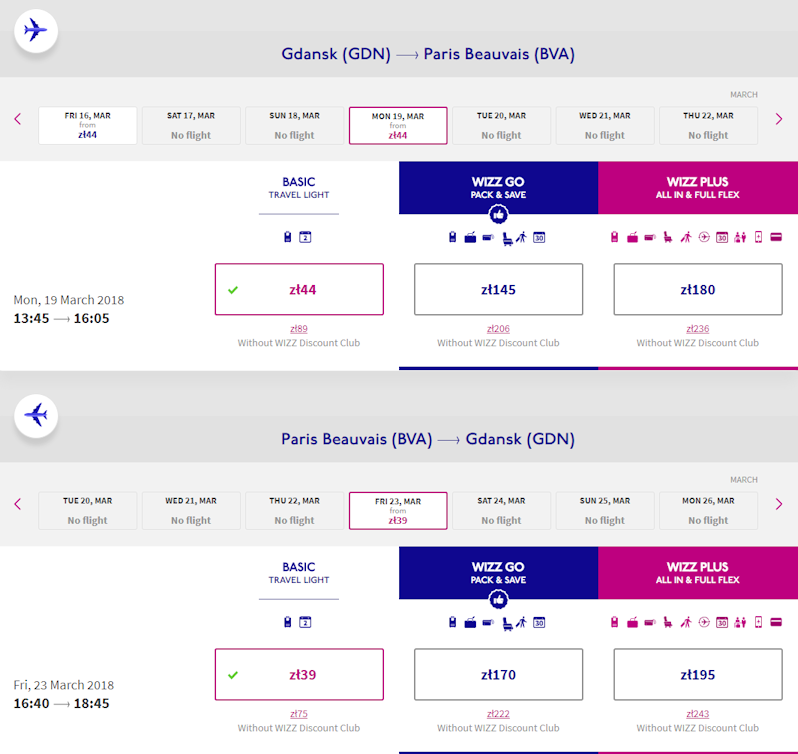
Task: Click the 2-day calendar icon under outbound BASIC
Action: click(305, 237)
